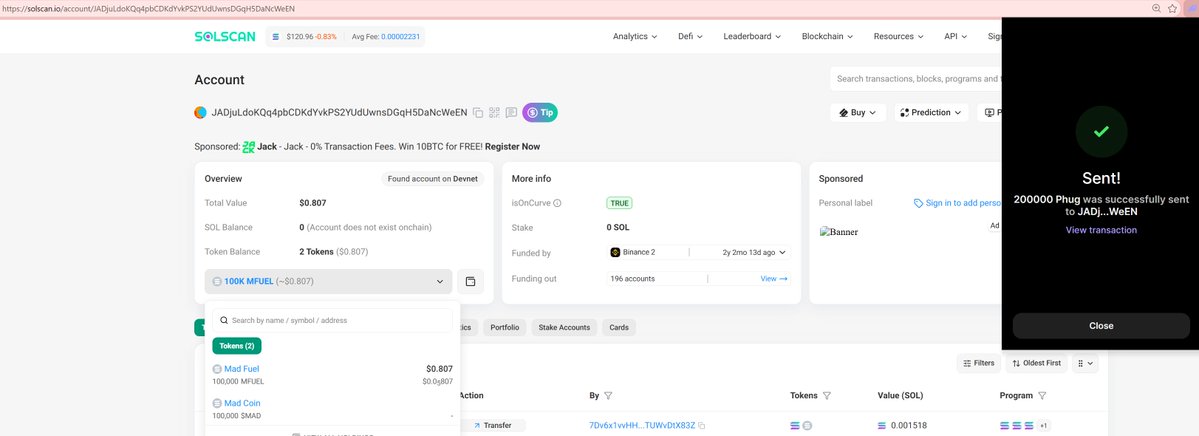Show the account QR code icon
The height and width of the screenshot is (436, 1199).
[494, 112]
